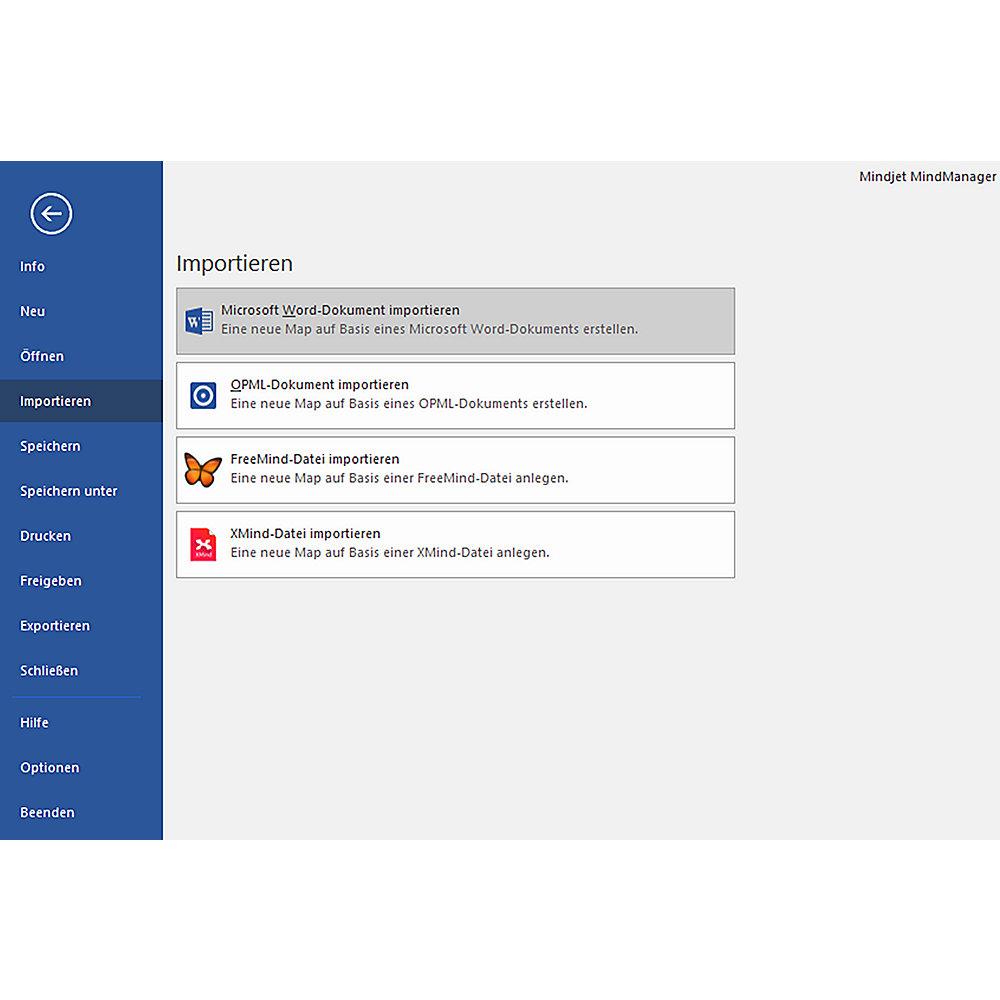
Task: Click the Microsoft Word document icon
Action: [199, 321]
